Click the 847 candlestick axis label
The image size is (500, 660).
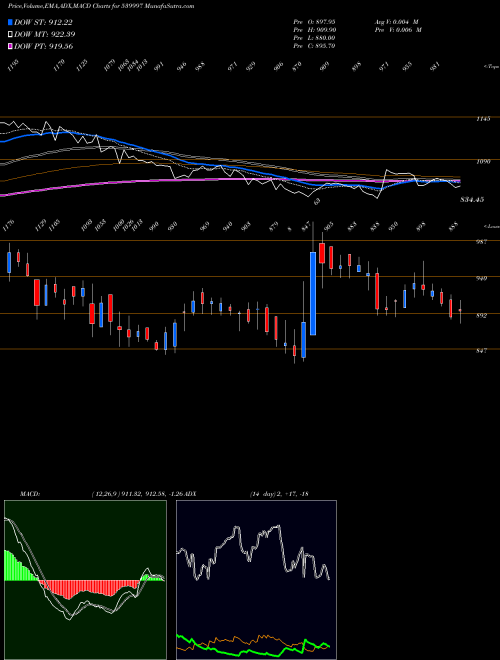482,350
